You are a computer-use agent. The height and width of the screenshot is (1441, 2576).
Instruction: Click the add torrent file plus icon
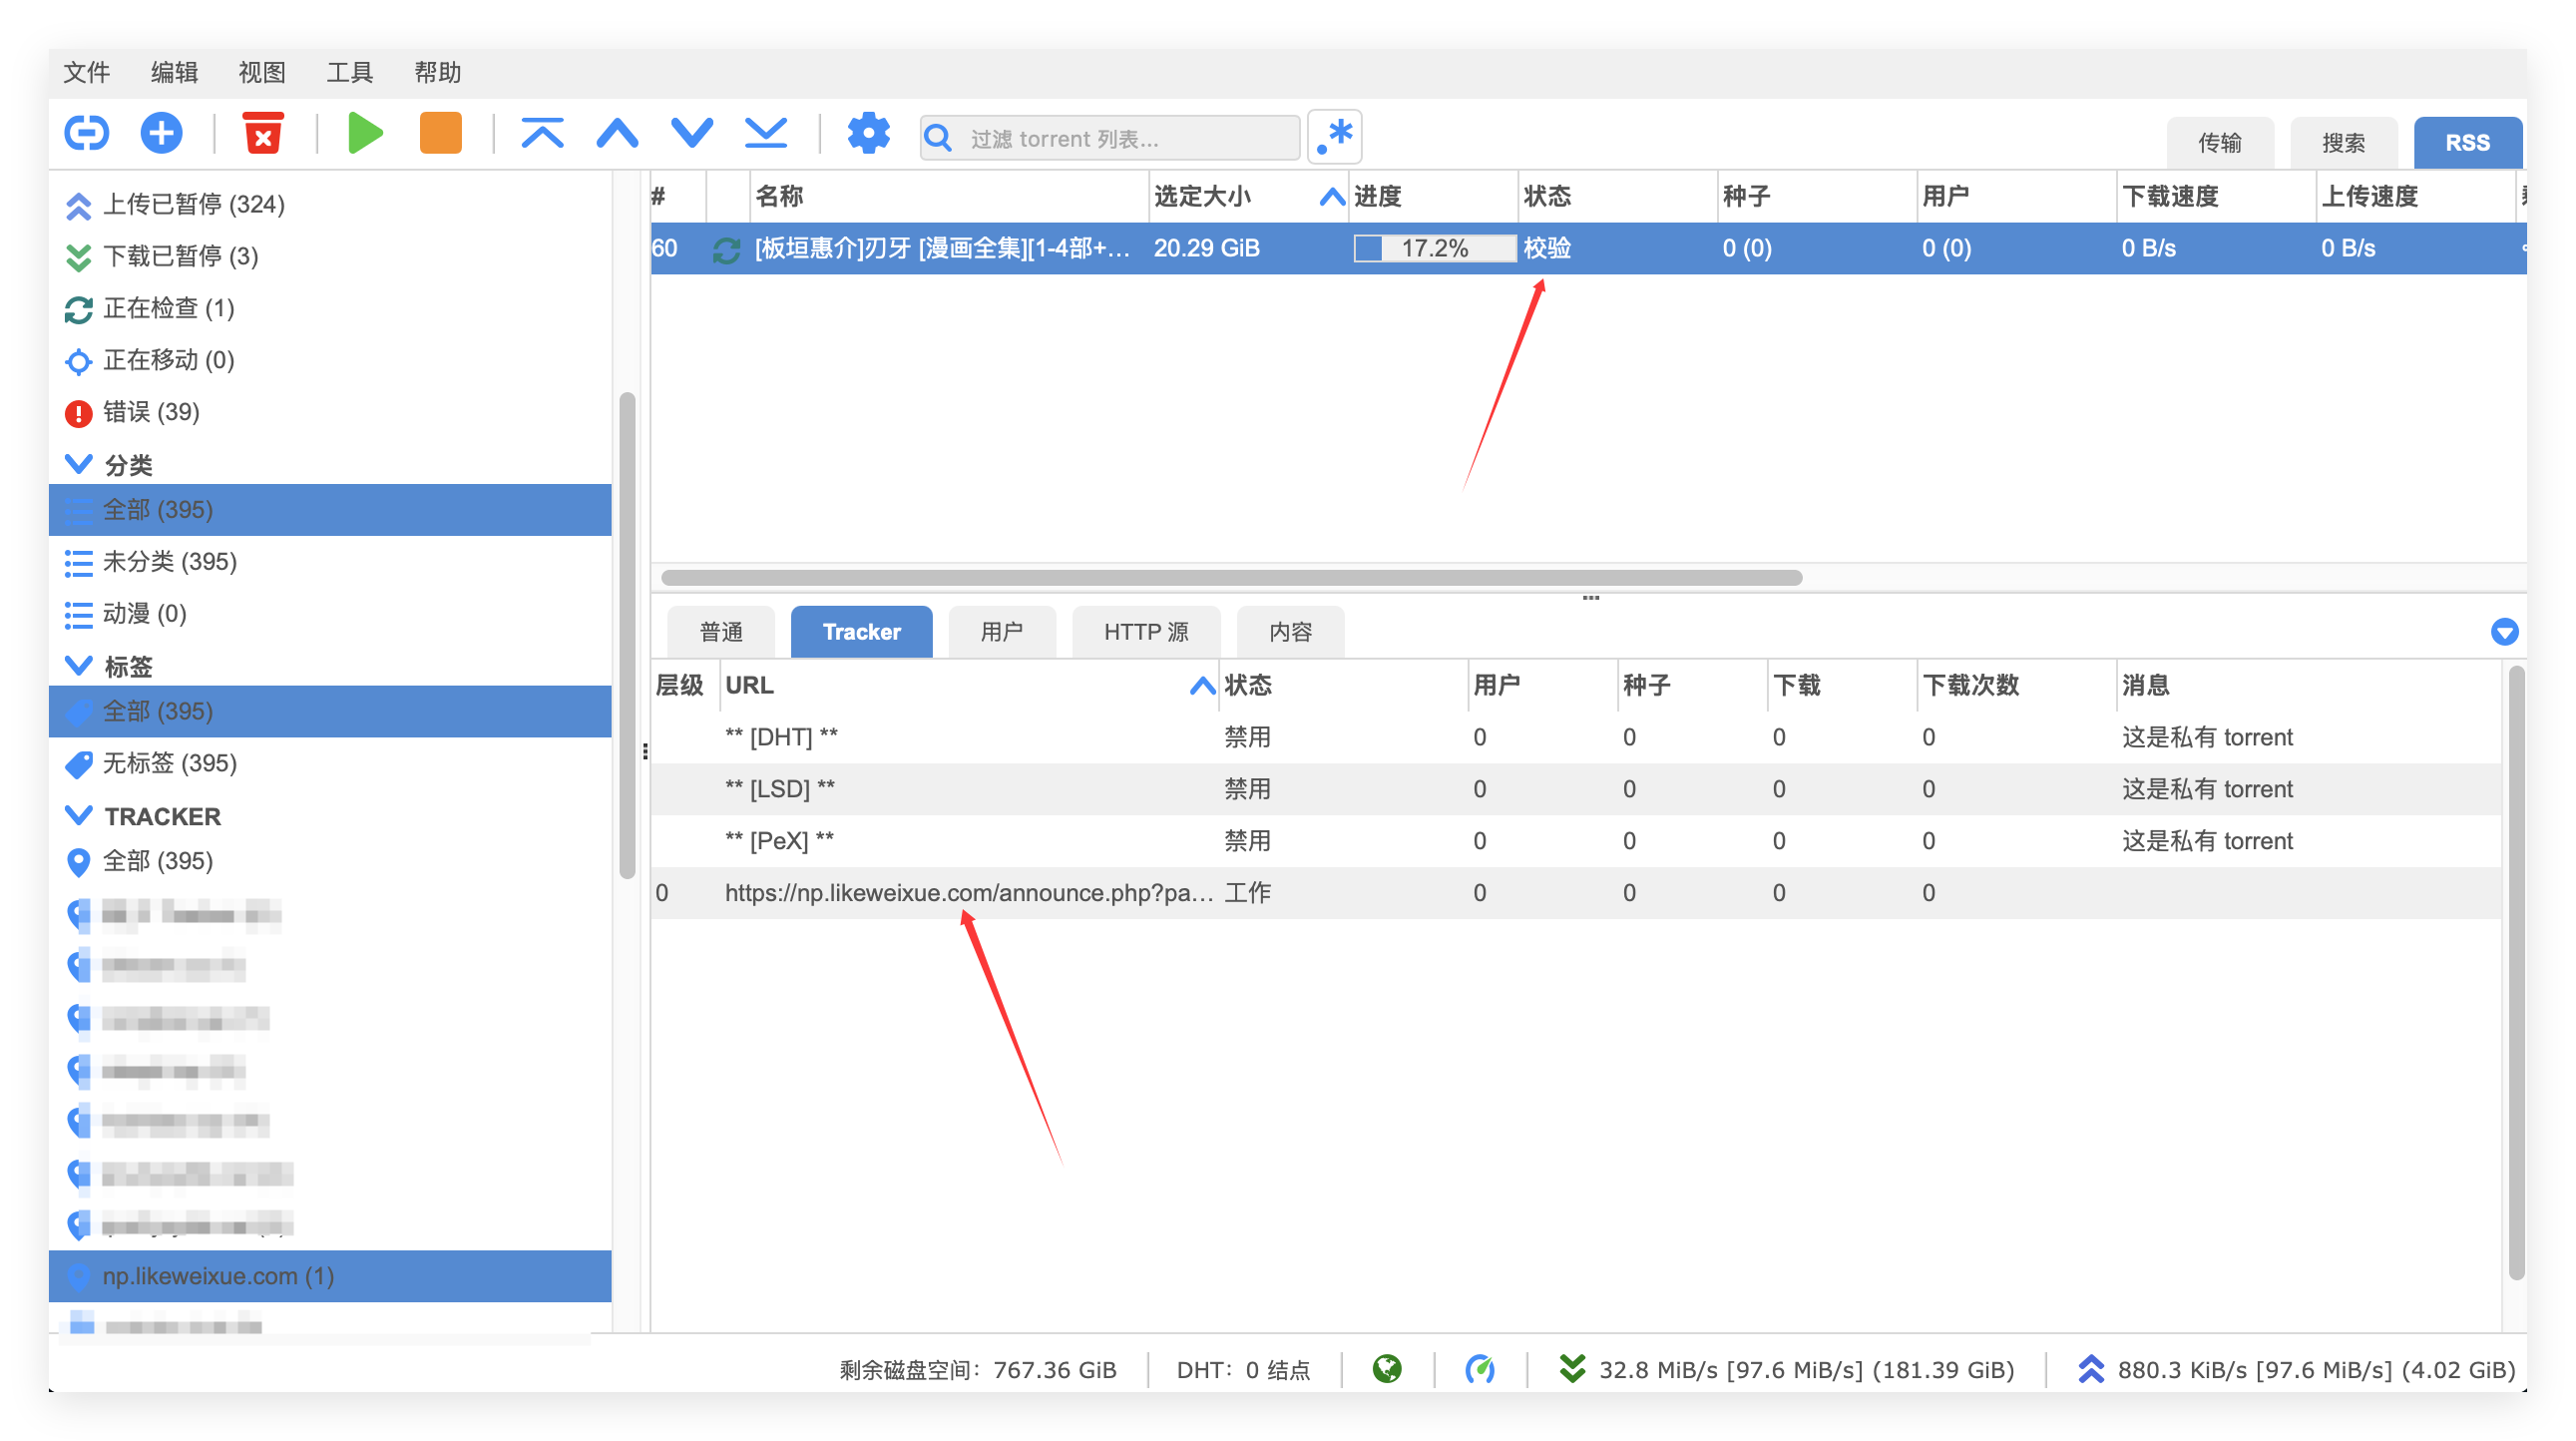point(161,133)
